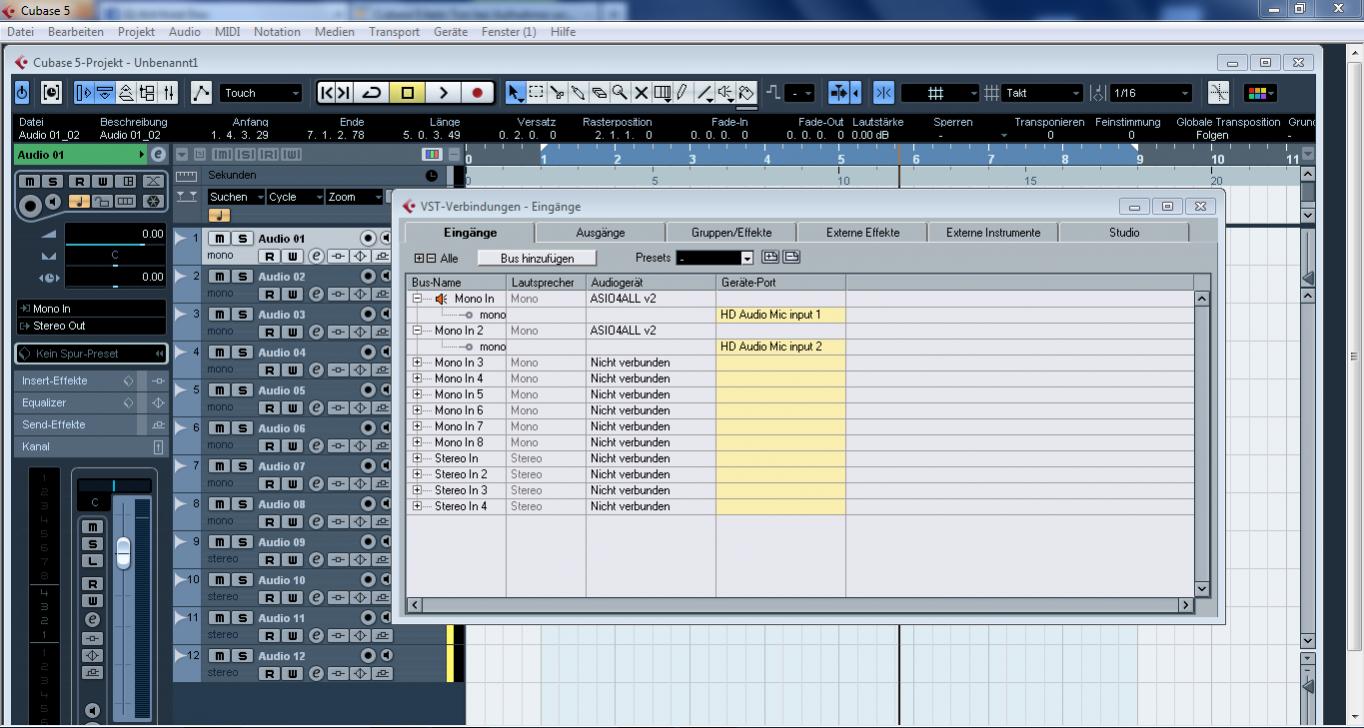Viewport: 1364px width, 728px height.
Task: Select the Range Selection tool
Action: [537, 93]
